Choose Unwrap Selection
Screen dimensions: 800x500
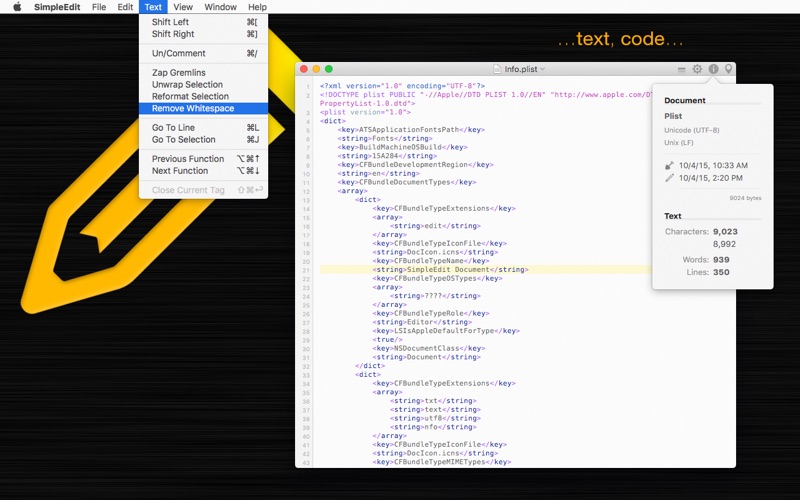(203, 84)
